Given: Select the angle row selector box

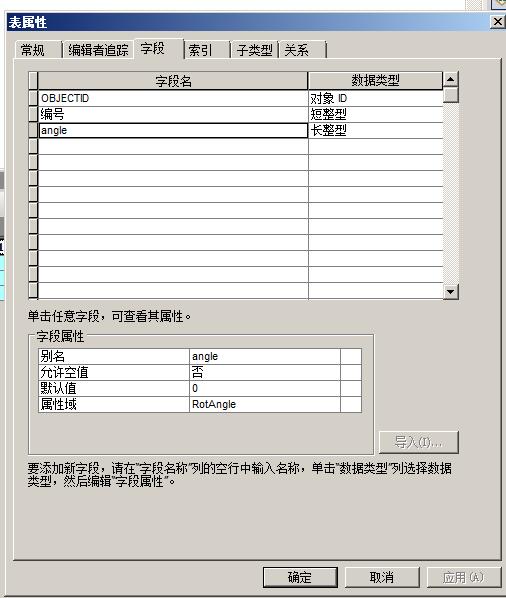Looking at the screenshot, I should pyautogui.click(x=33, y=130).
